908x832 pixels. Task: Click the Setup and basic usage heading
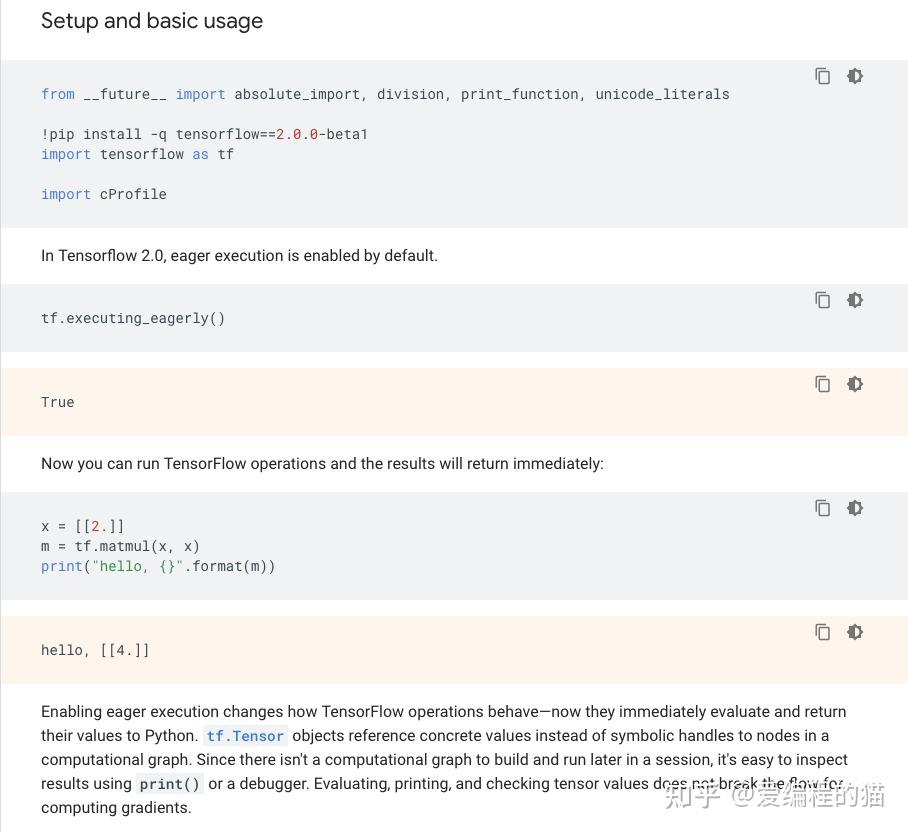click(152, 21)
